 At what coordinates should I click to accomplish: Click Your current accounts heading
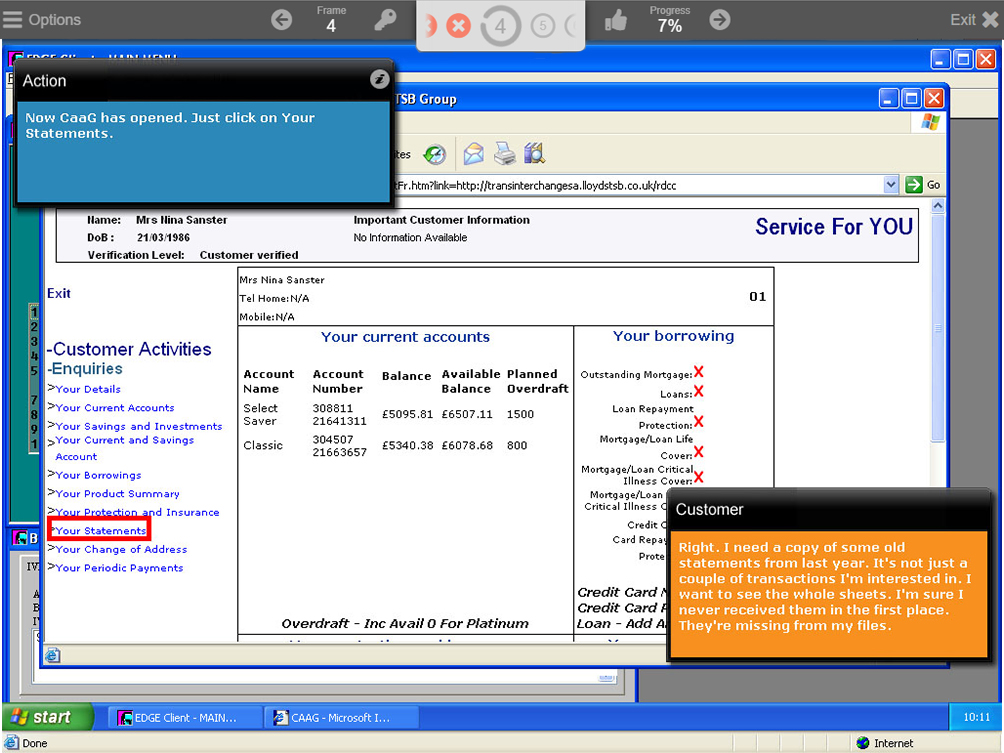coord(405,337)
